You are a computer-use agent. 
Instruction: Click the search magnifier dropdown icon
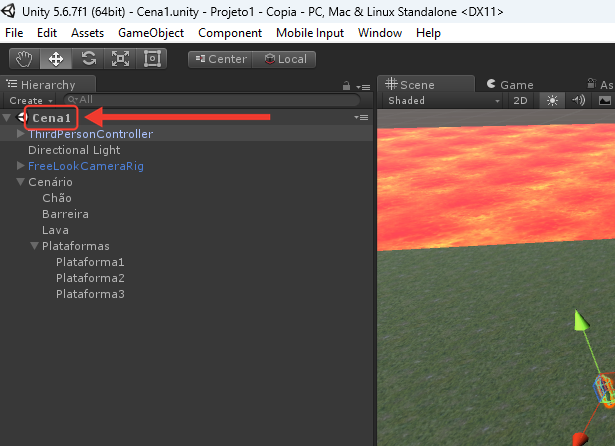[73, 100]
